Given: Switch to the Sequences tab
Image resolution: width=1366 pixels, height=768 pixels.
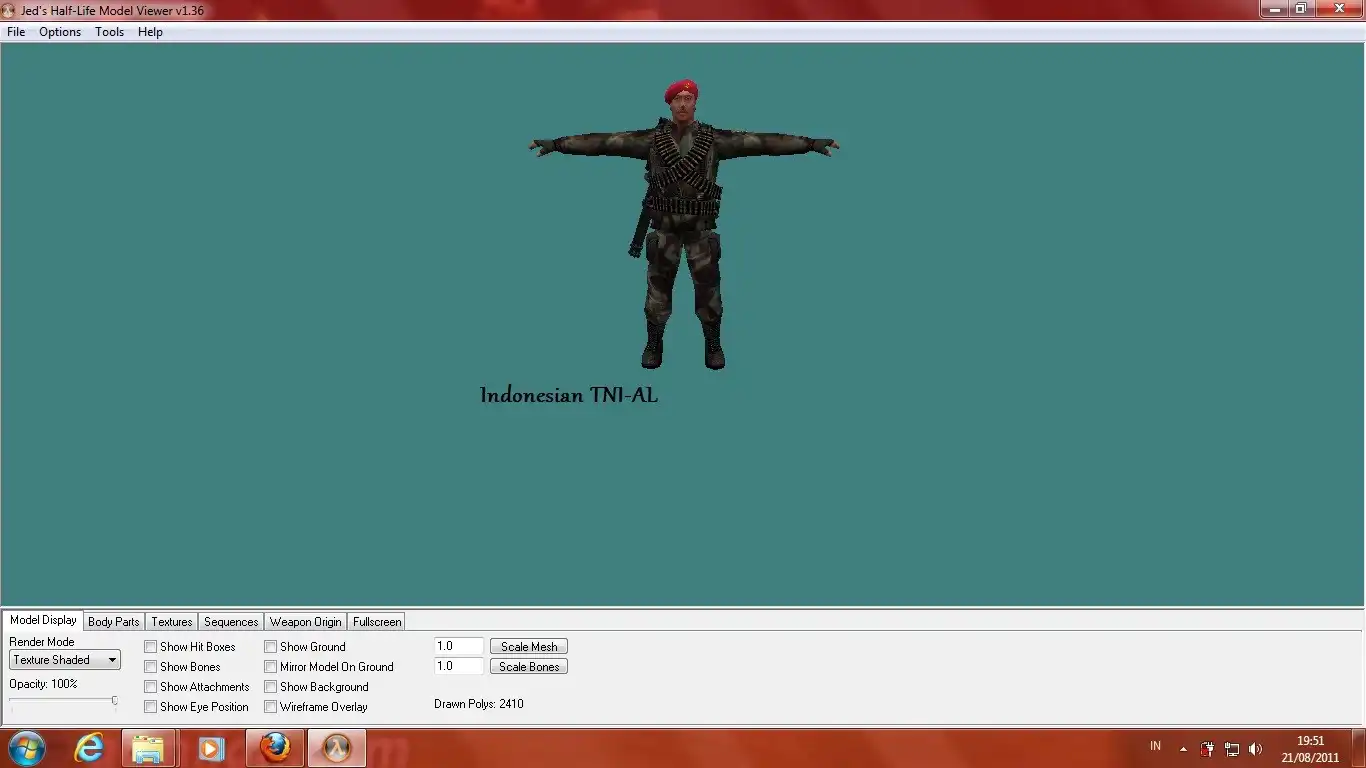Looking at the screenshot, I should pos(231,622).
